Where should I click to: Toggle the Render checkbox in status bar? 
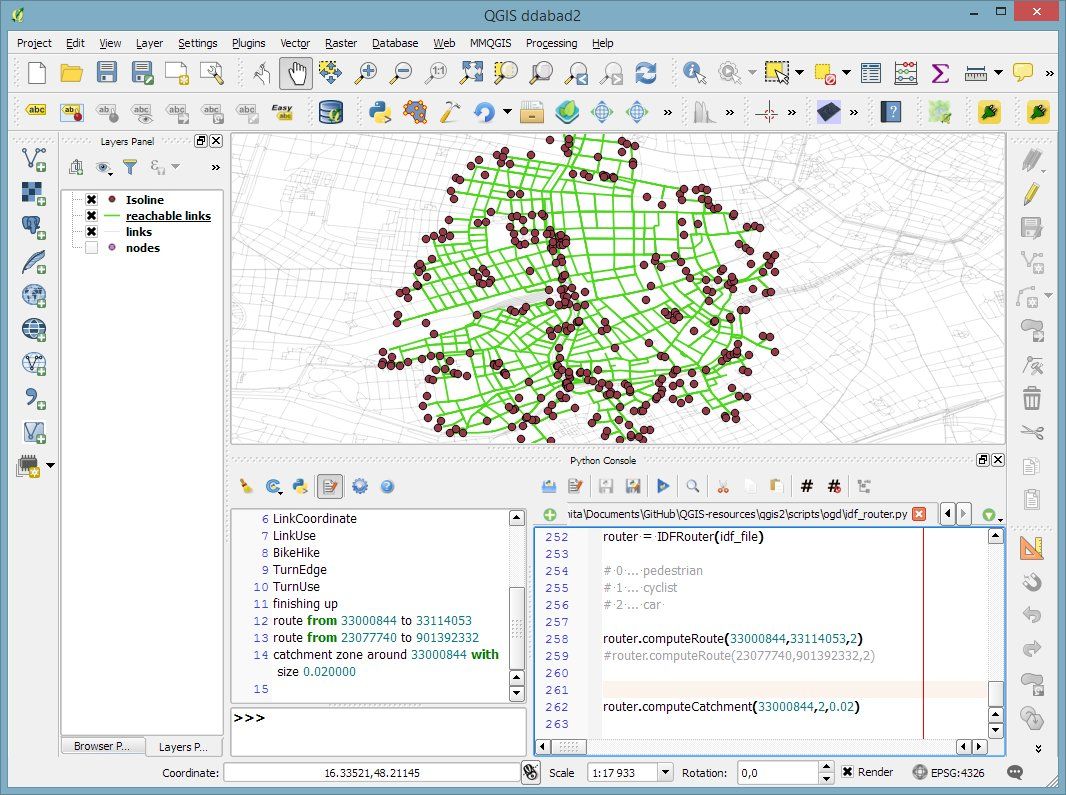point(847,772)
